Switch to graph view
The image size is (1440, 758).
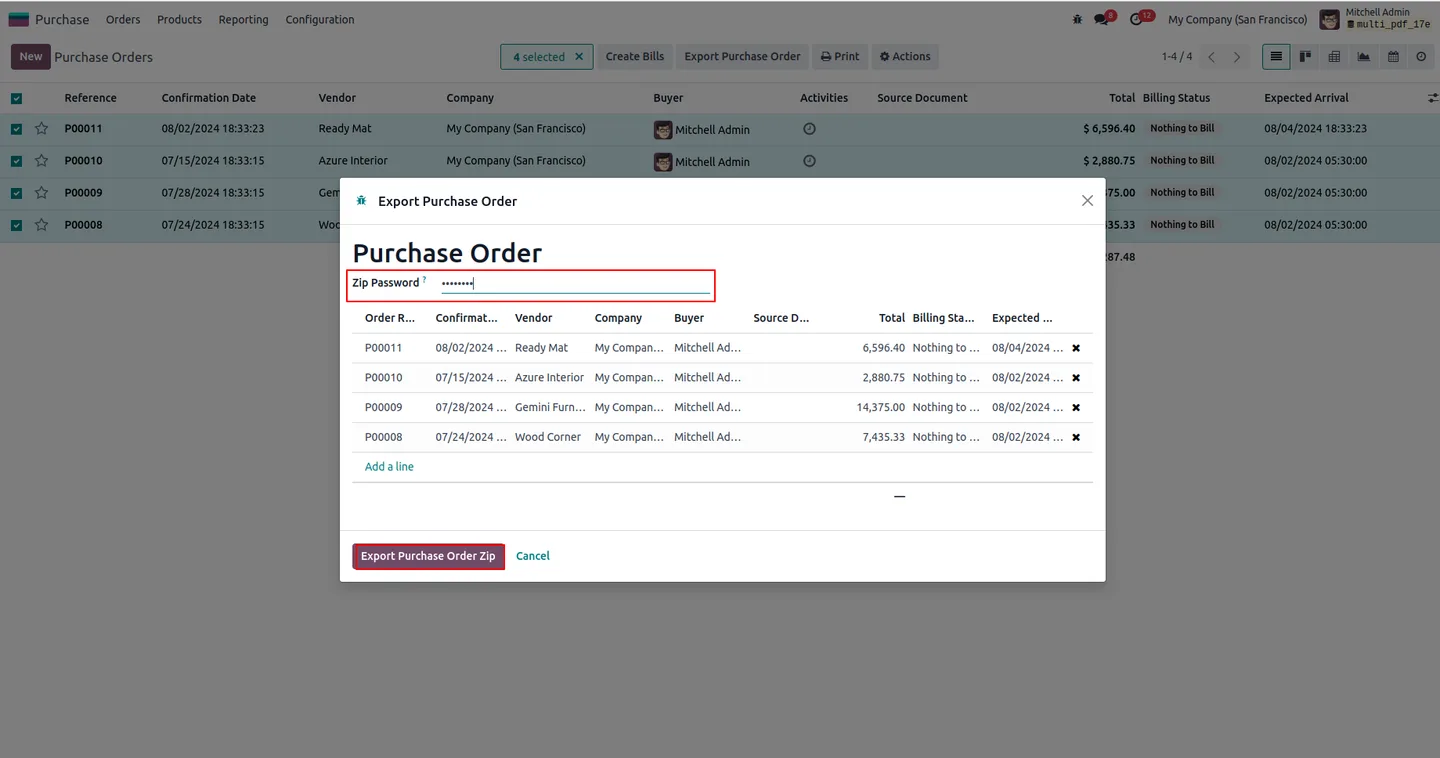click(1363, 57)
